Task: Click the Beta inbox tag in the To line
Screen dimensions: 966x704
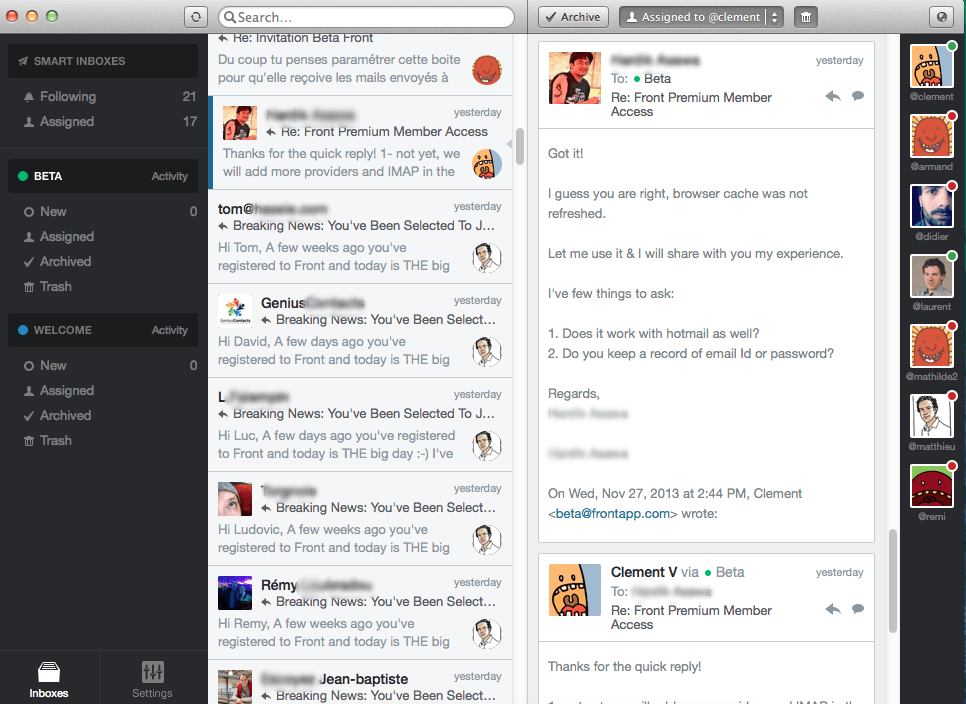Action: pos(652,79)
